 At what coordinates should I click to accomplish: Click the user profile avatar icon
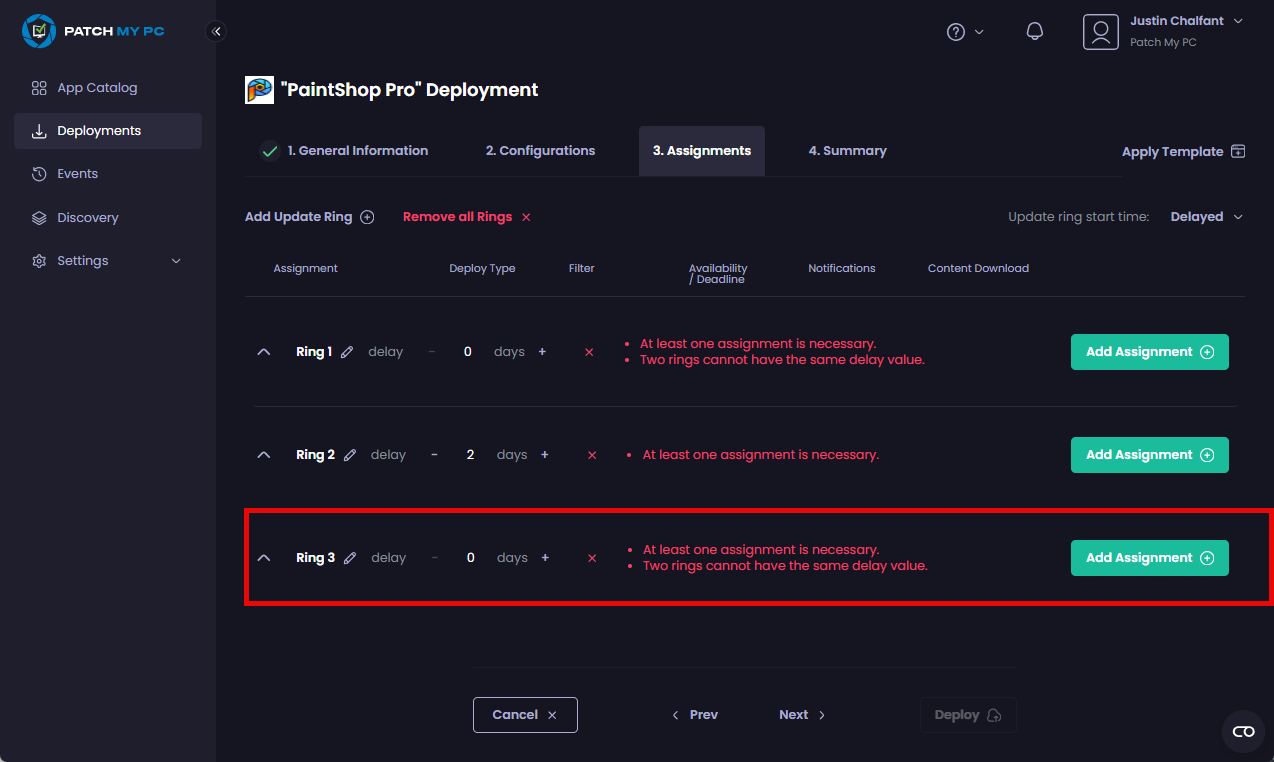[1100, 31]
